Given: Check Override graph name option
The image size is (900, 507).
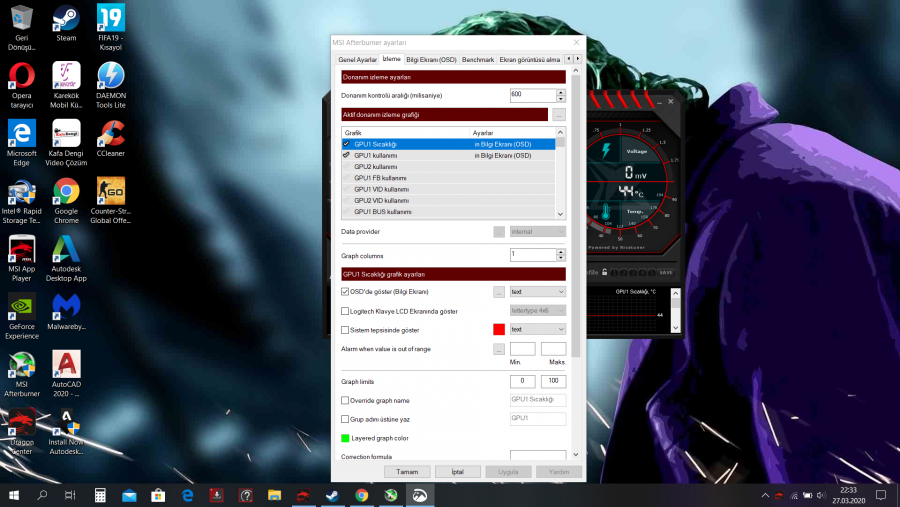Looking at the screenshot, I should click(345, 400).
